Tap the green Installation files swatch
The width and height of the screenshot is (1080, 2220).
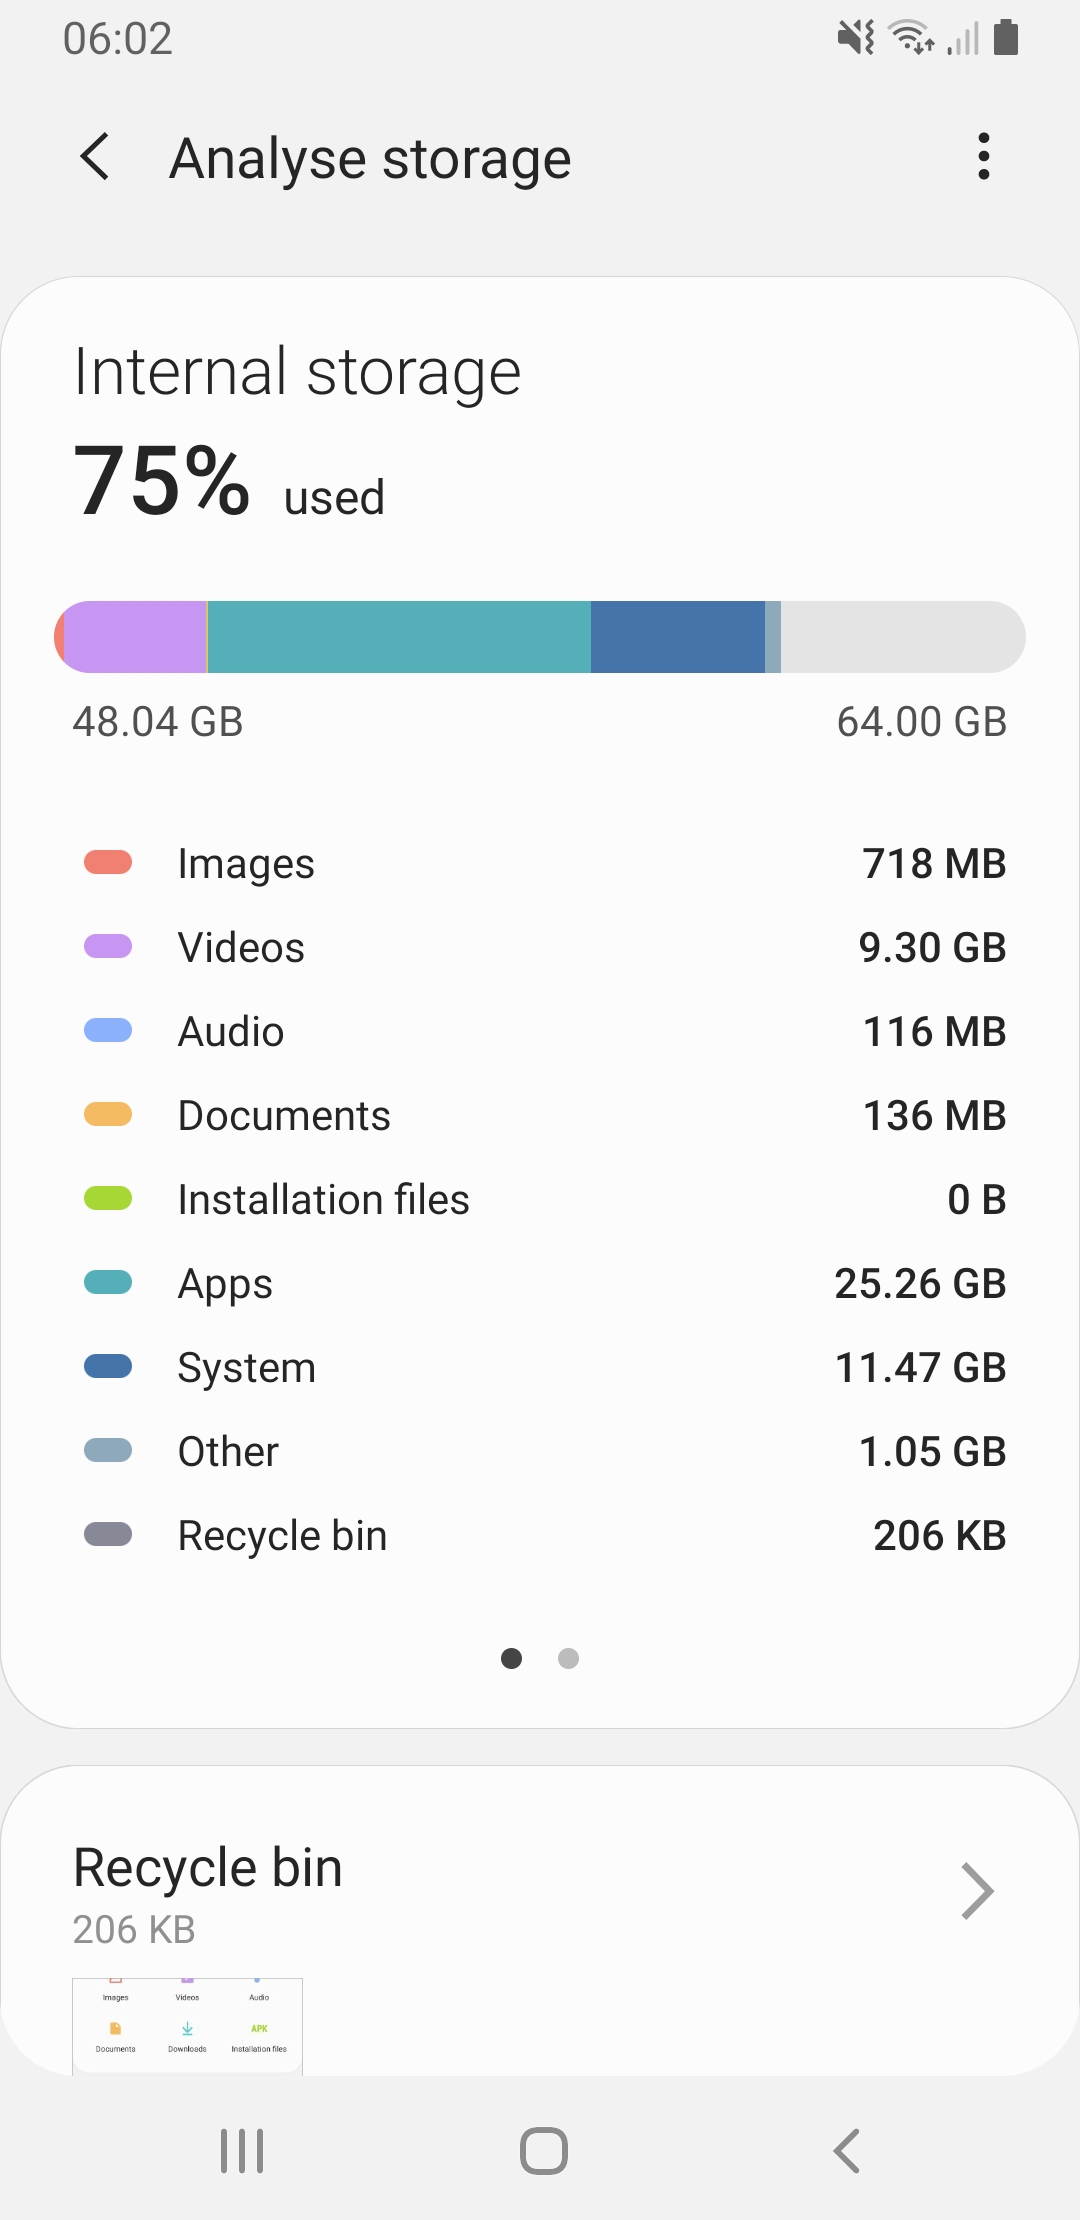(x=108, y=1199)
